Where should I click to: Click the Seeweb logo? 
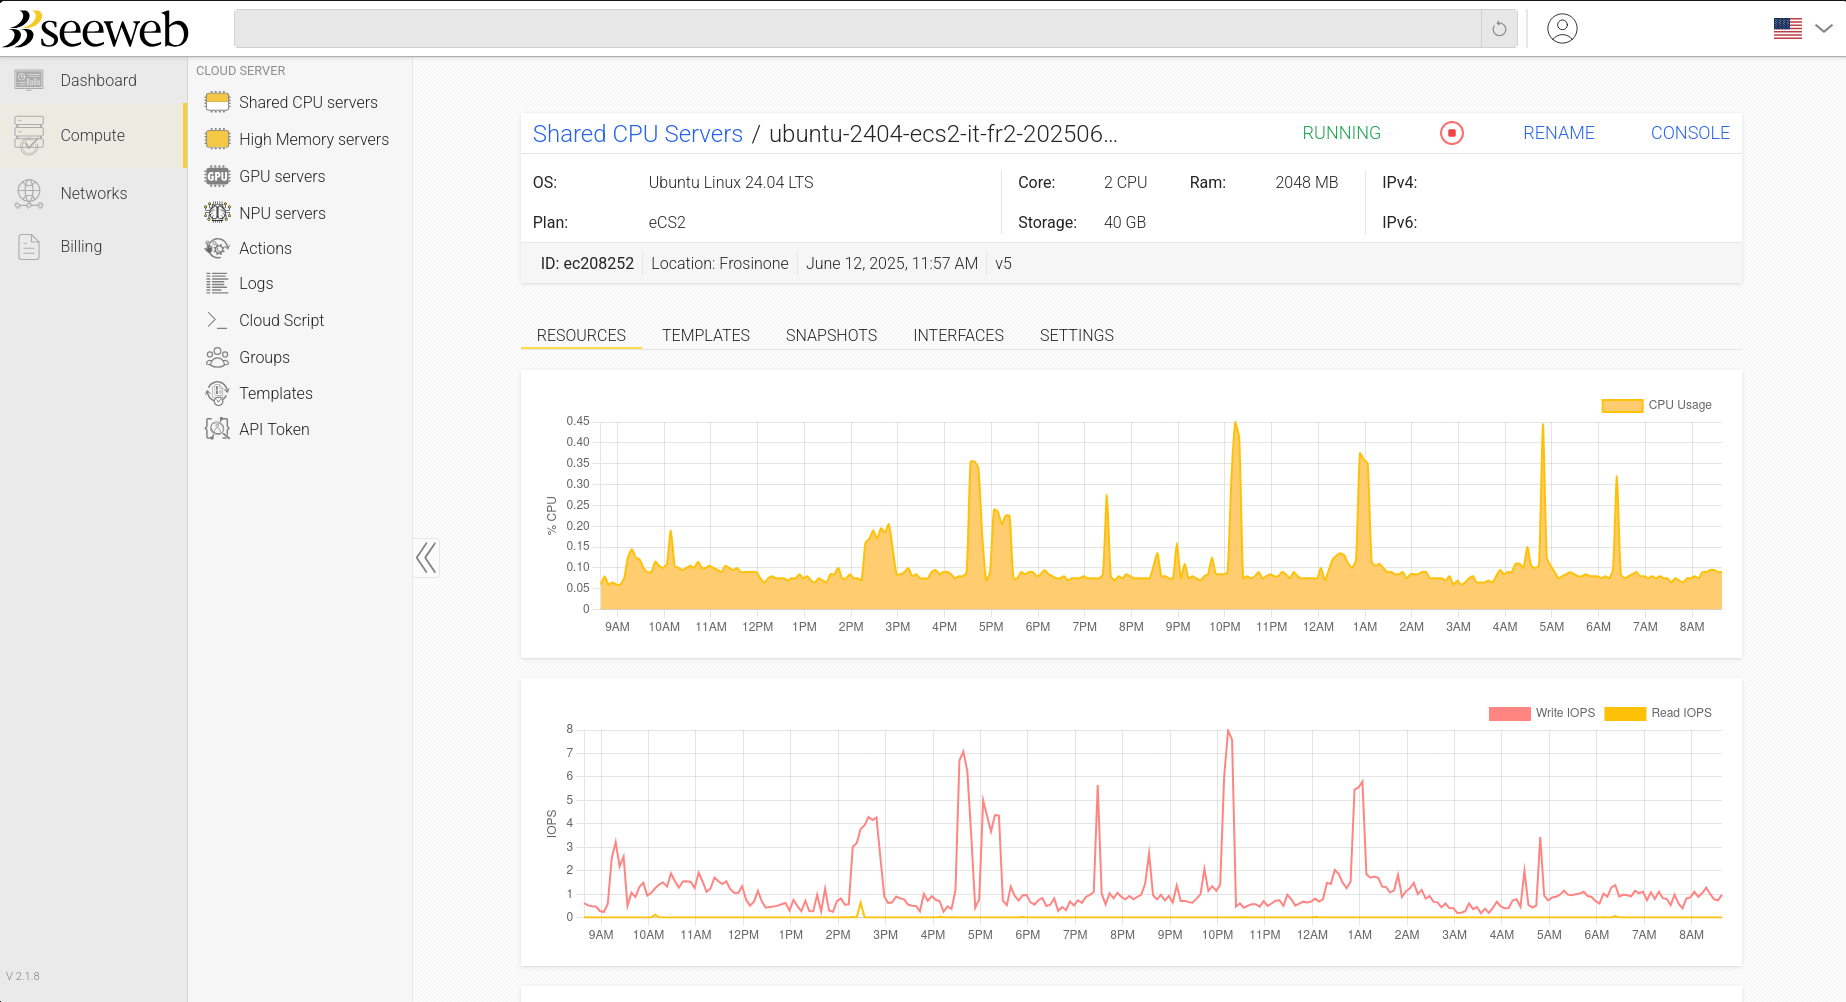[96, 29]
